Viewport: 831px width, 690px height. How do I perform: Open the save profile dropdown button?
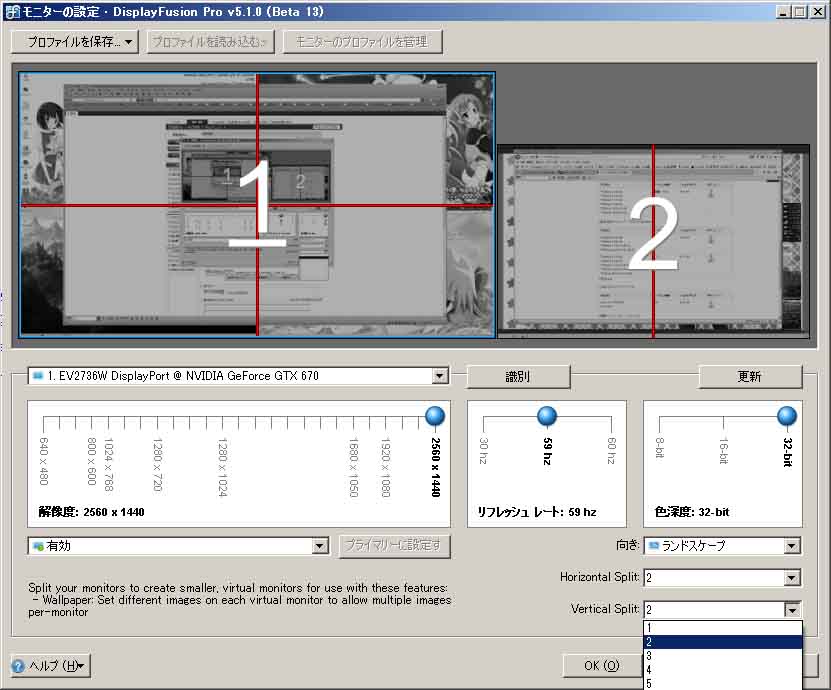[74, 42]
